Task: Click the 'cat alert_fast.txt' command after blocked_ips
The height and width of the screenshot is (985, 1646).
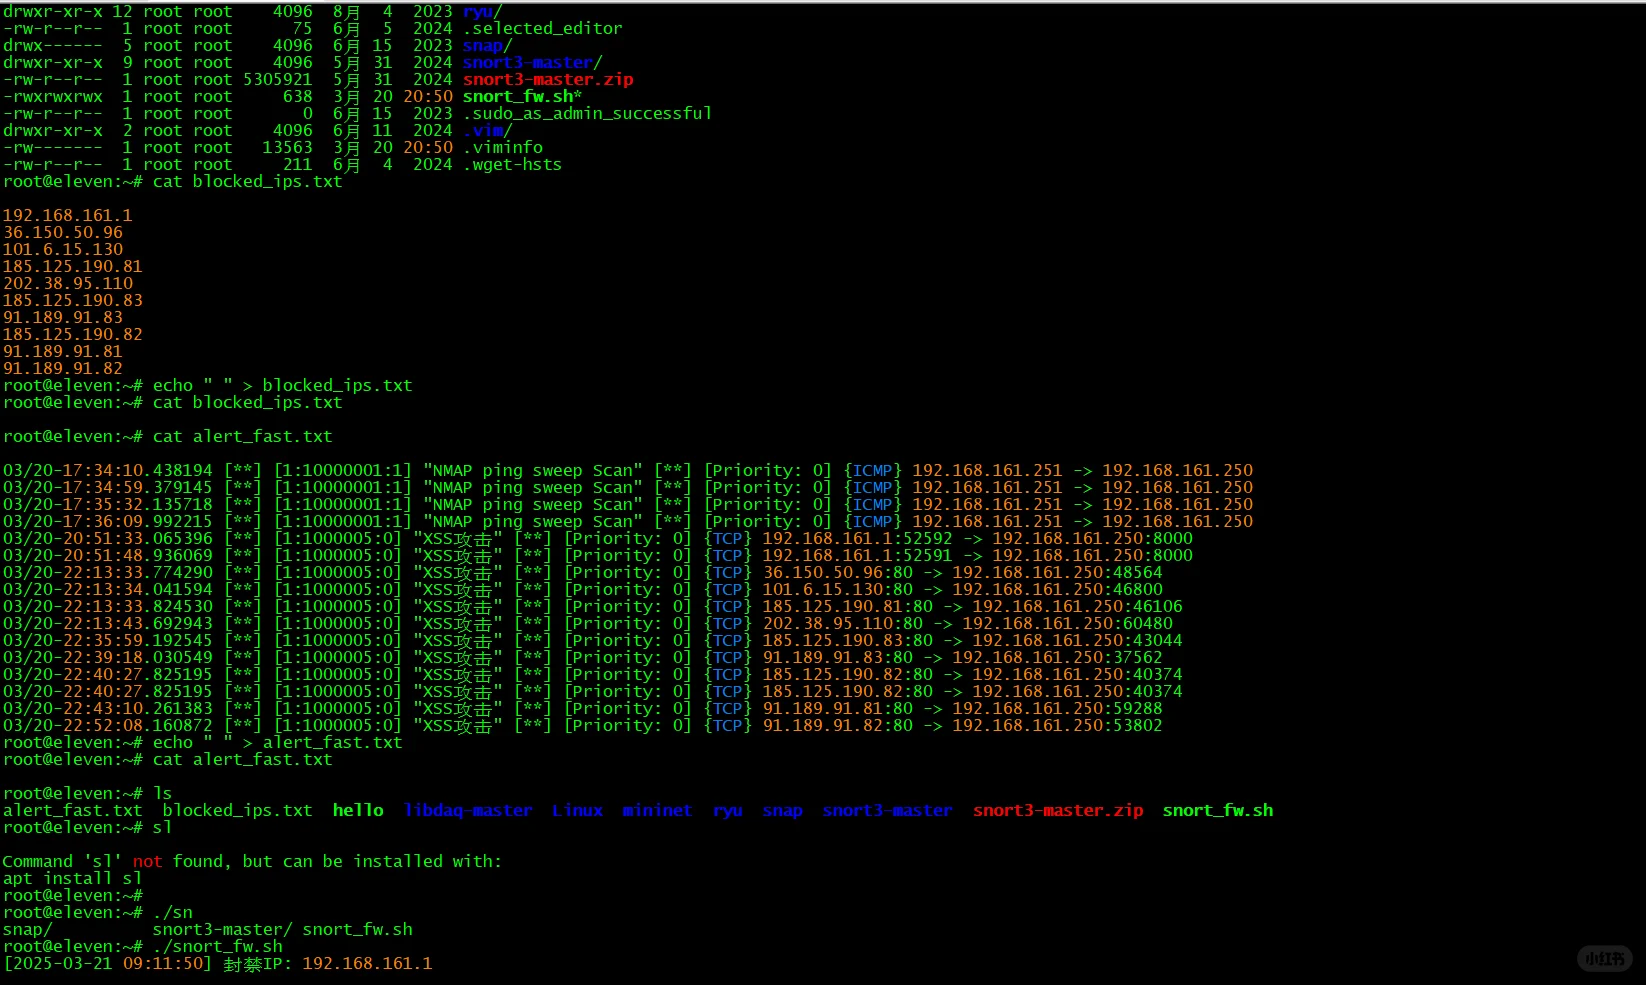Action: point(242,436)
